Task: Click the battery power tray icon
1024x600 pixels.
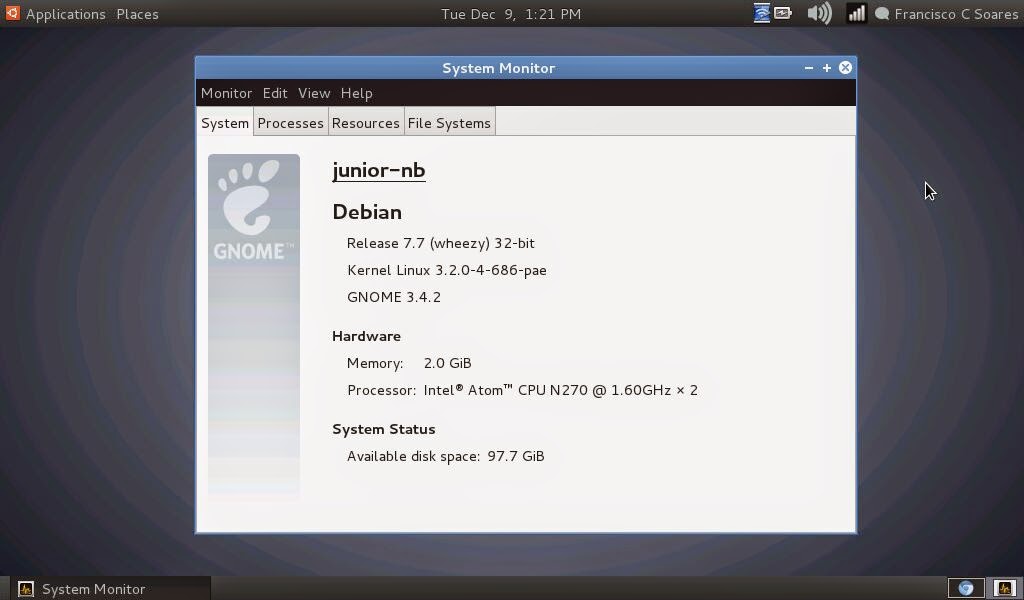Action: [783, 12]
